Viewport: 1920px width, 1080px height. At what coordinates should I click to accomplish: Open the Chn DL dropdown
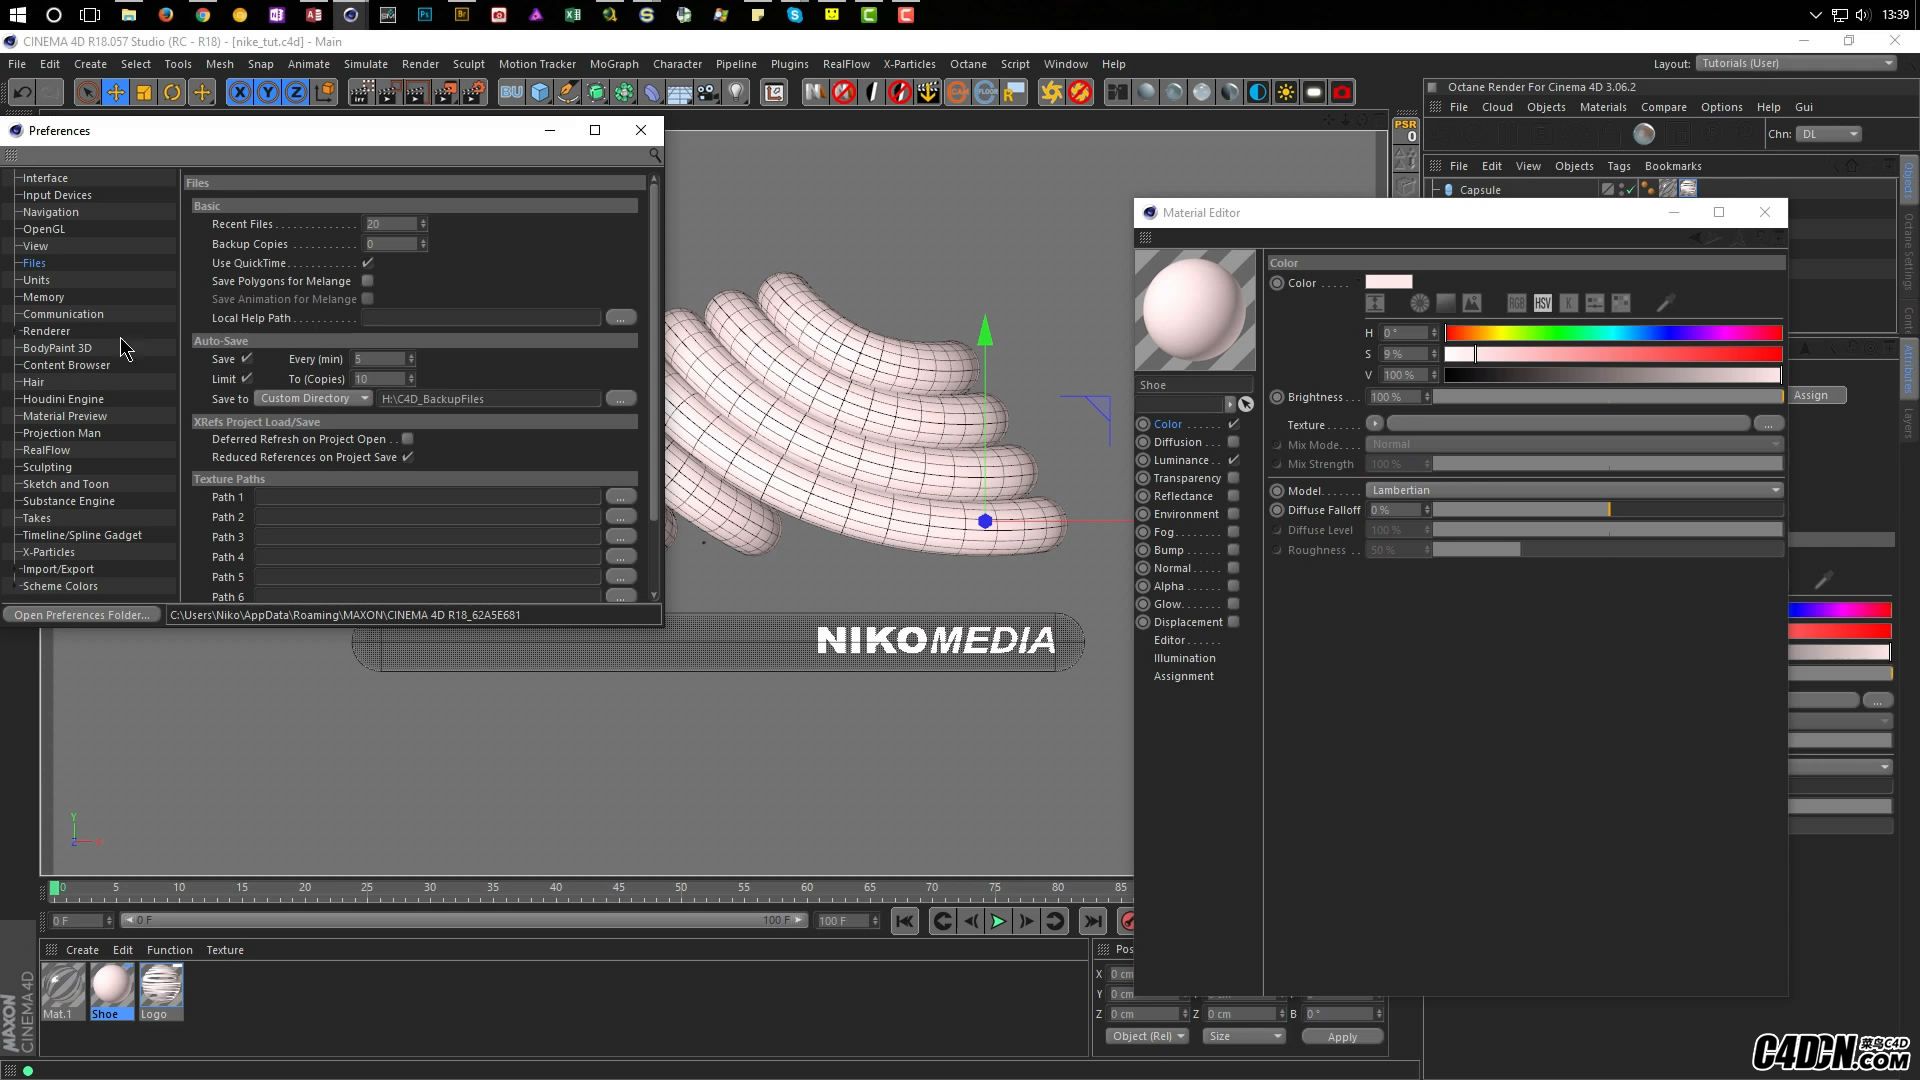(1829, 134)
